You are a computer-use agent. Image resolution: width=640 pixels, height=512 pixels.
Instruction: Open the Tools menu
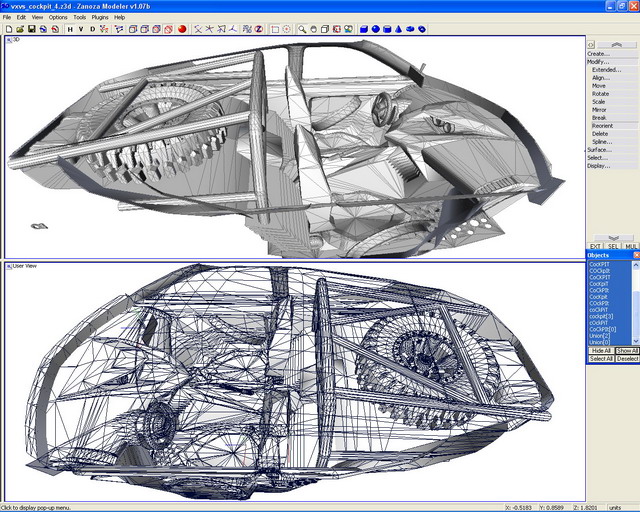click(79, 17)
